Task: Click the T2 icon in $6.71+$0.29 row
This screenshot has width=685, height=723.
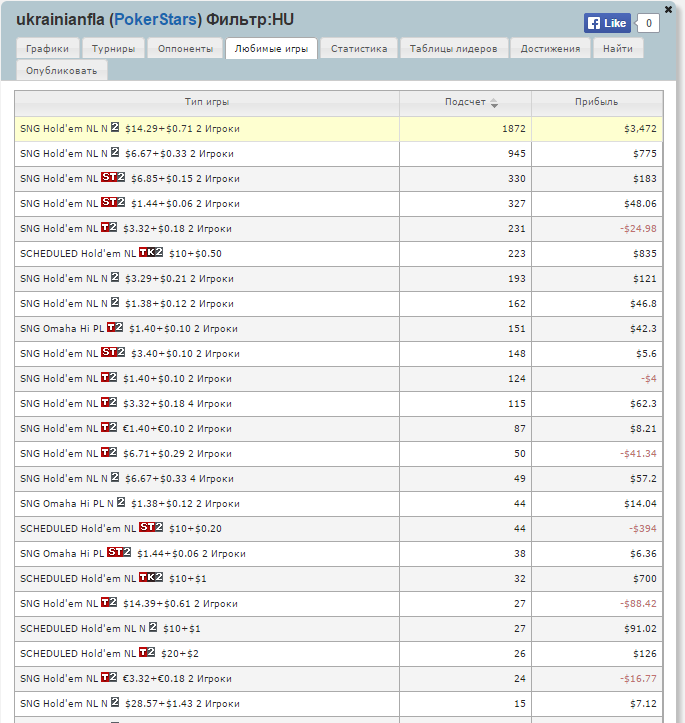Action: pos(109,452)
